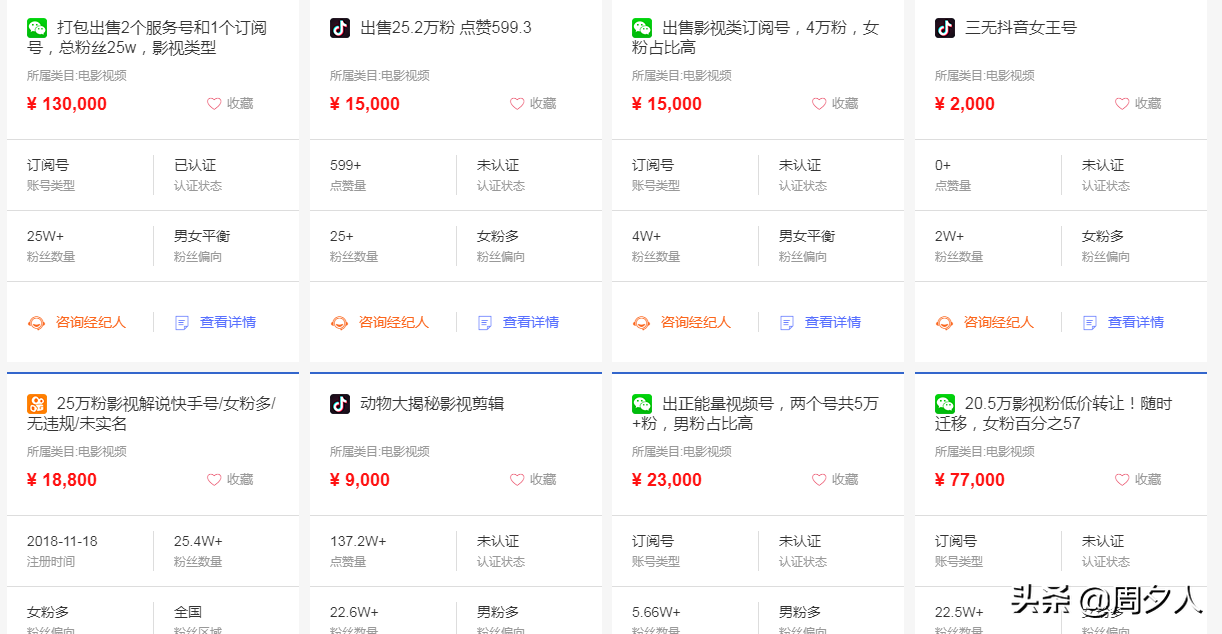The height and width of the screenshot is (634, 1222).
Task: Toggle the 收藏 heart on the 9,000 yuan card
Action: [515, 479]
